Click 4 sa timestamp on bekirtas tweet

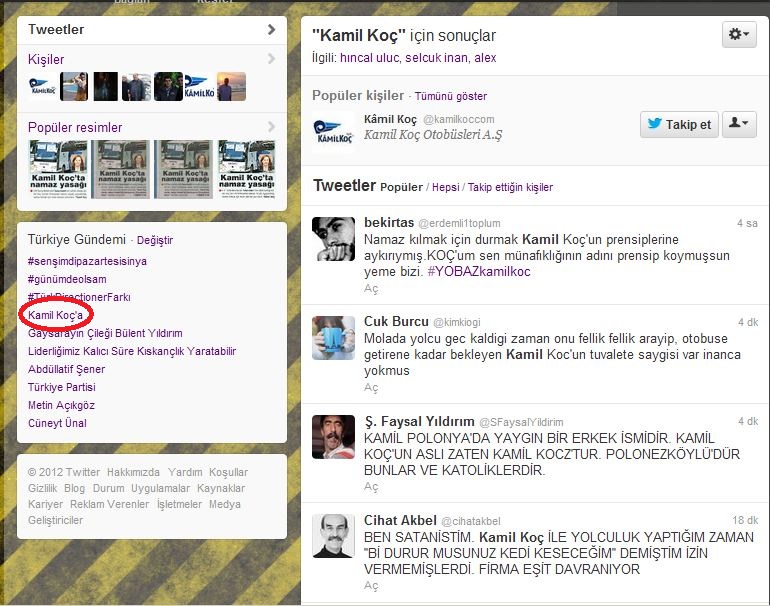(x=747, y=223)
